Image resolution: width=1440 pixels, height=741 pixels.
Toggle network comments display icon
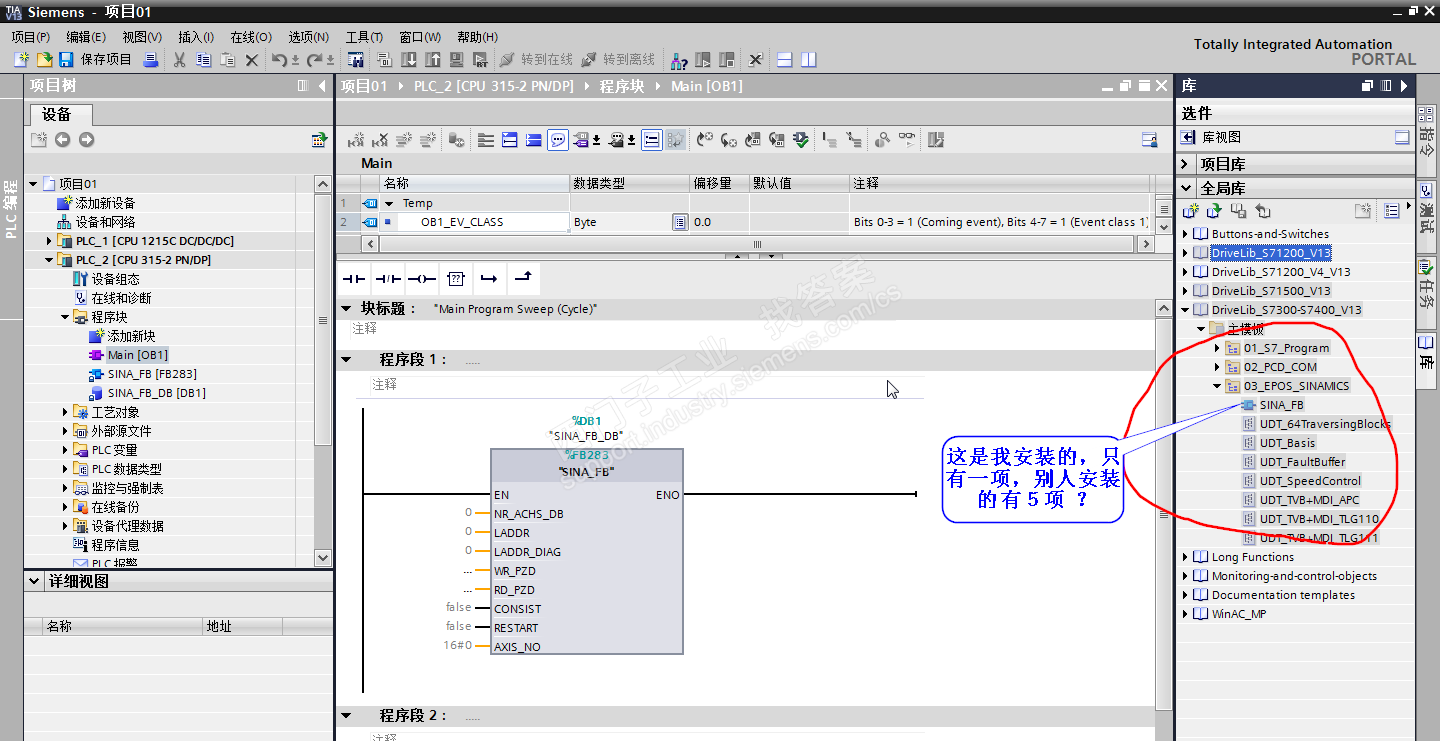(558, 140)
